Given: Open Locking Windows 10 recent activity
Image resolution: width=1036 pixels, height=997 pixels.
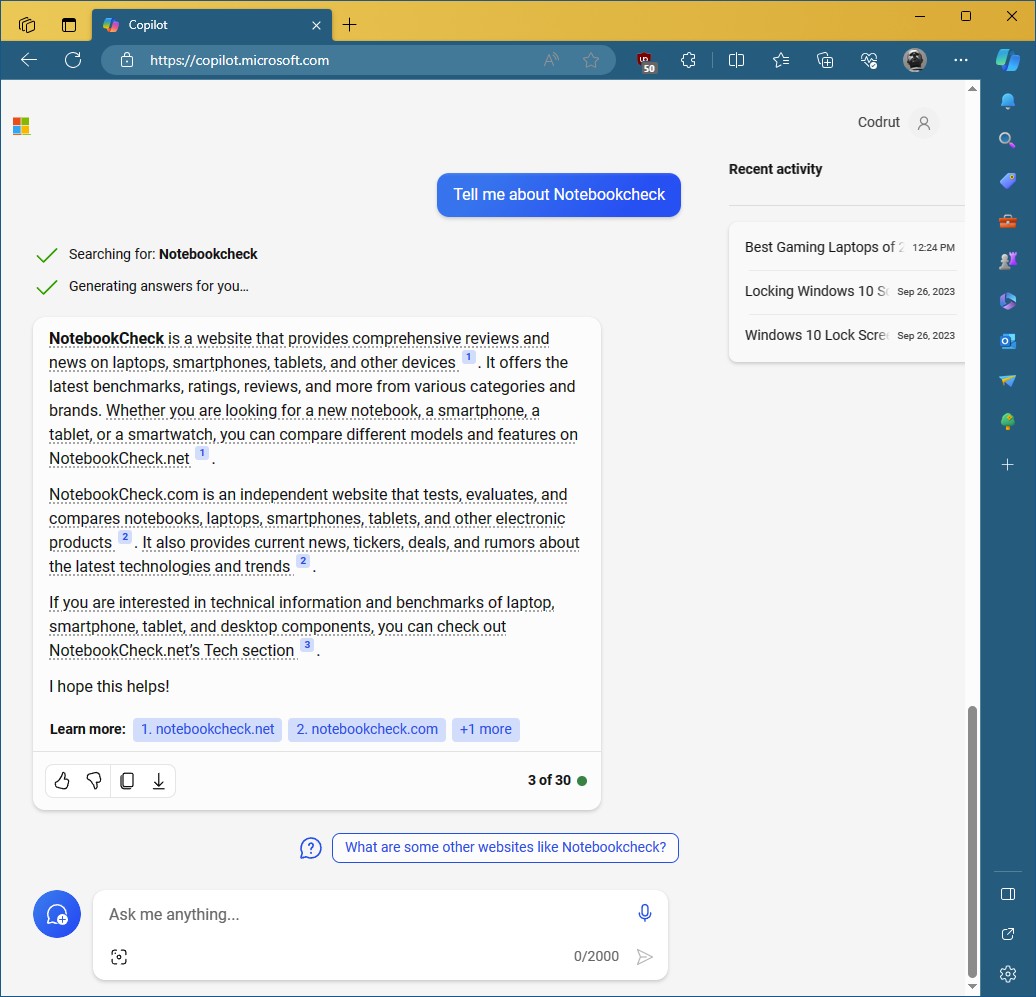Looking at the screenshot, I should pos(850,291).
